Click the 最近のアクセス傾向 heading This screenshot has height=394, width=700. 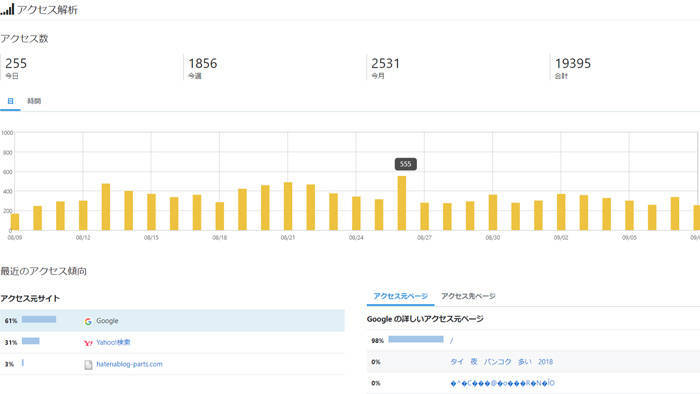(43, 271)
